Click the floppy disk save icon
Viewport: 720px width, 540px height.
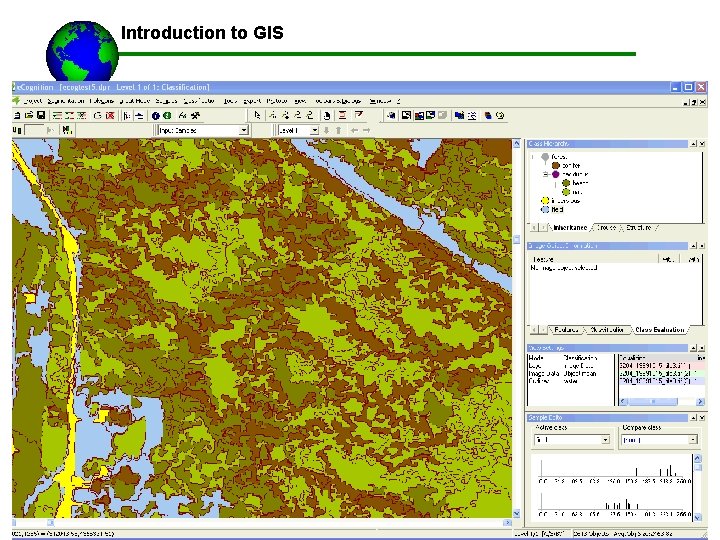pyautogui.click(x=41, y=116)
